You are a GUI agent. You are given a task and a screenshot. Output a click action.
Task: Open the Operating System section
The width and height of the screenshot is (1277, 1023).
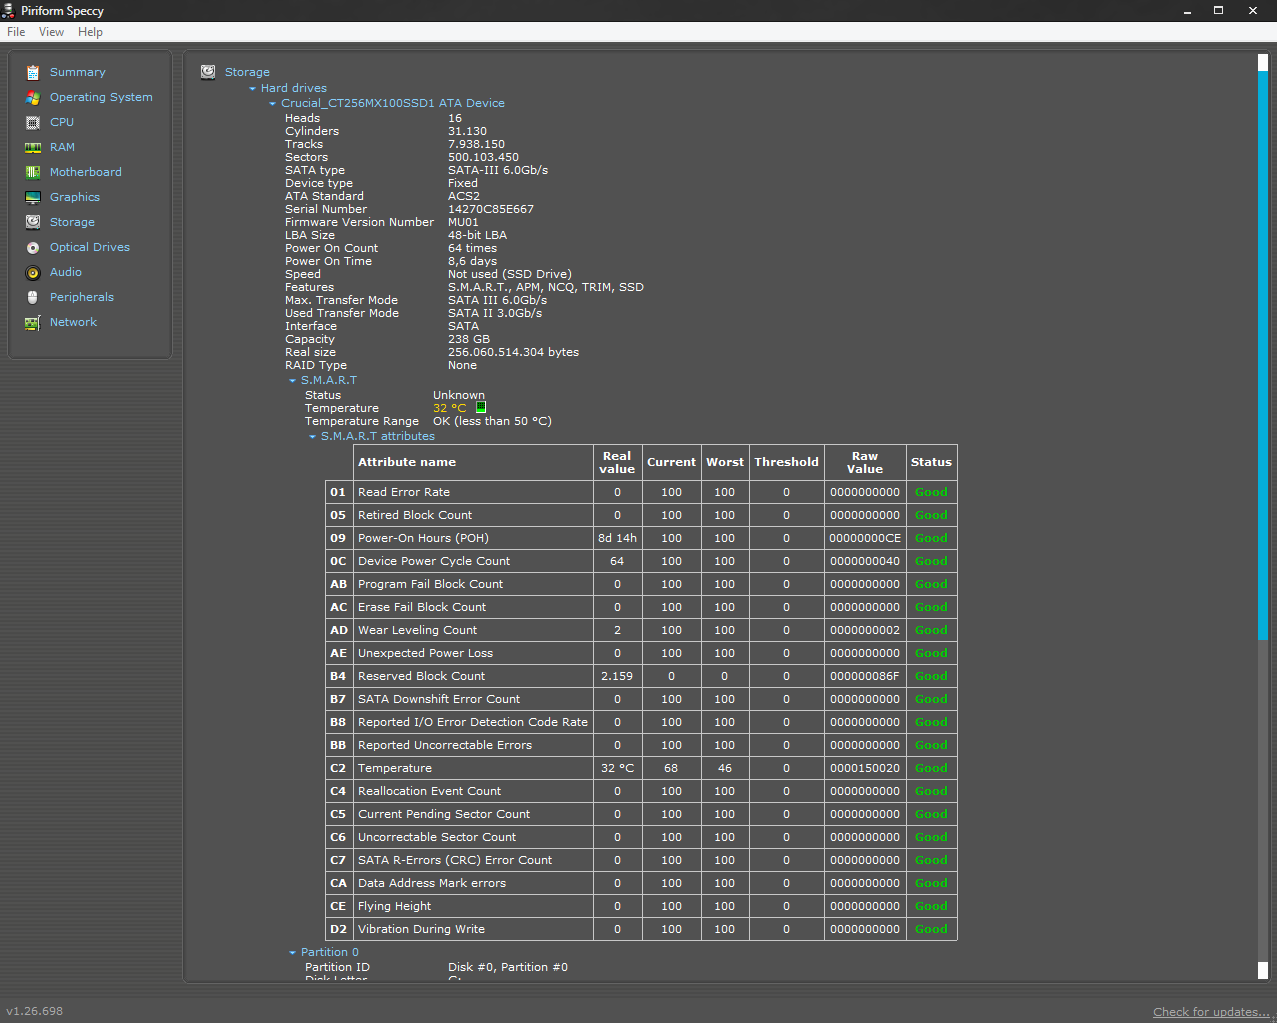tap(101, 97)
